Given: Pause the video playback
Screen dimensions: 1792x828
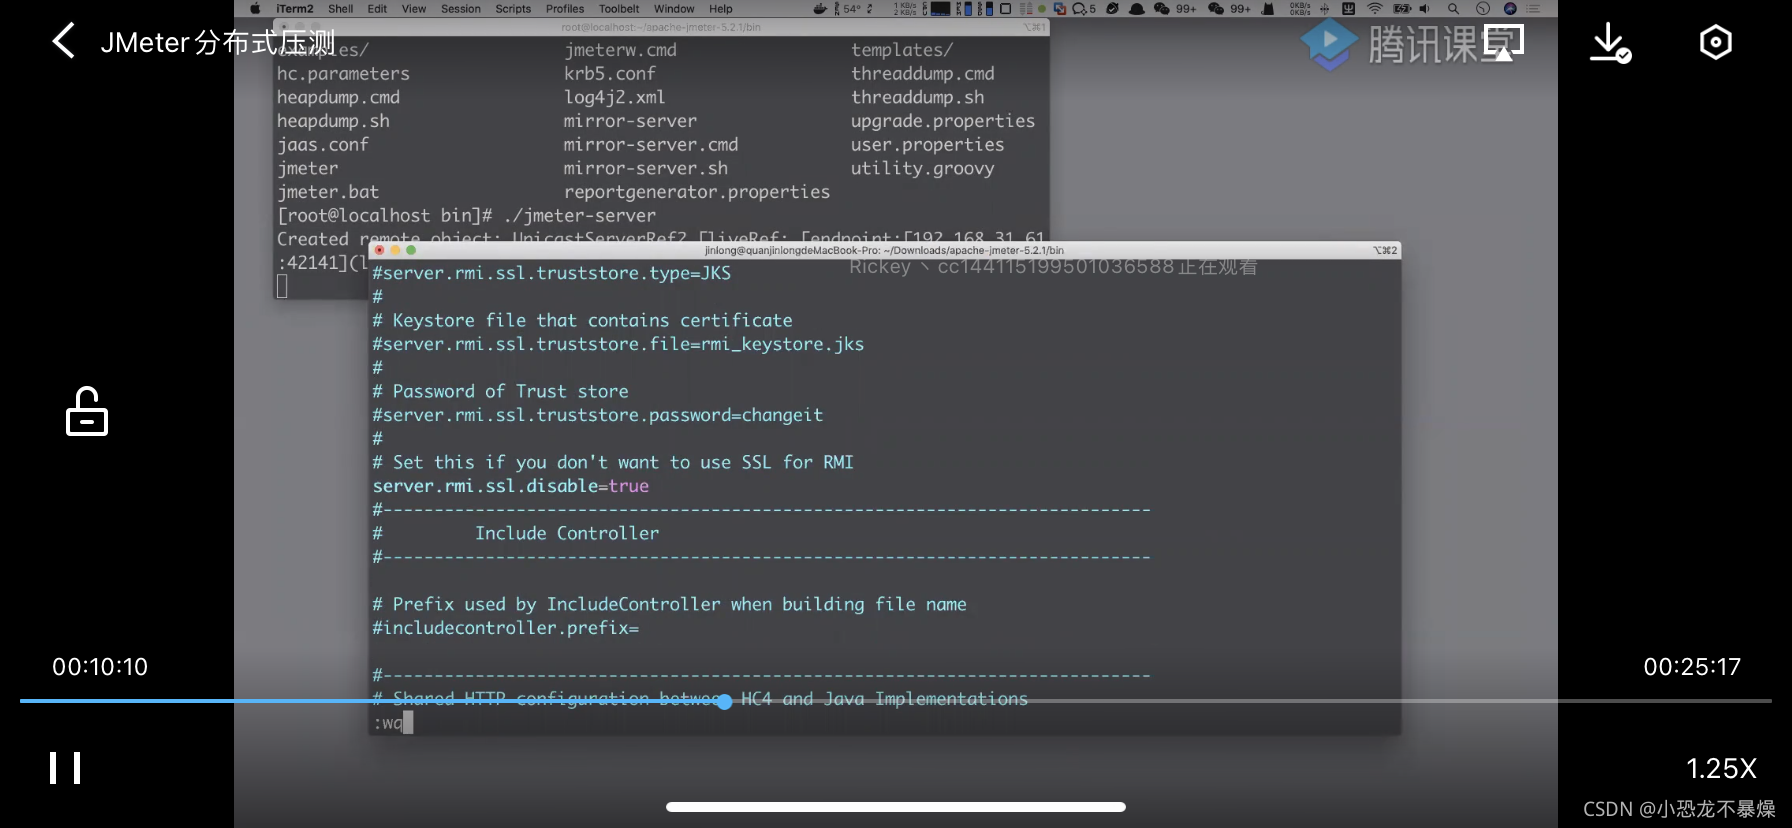Looking at the screenshot, I should coord(65,768).
